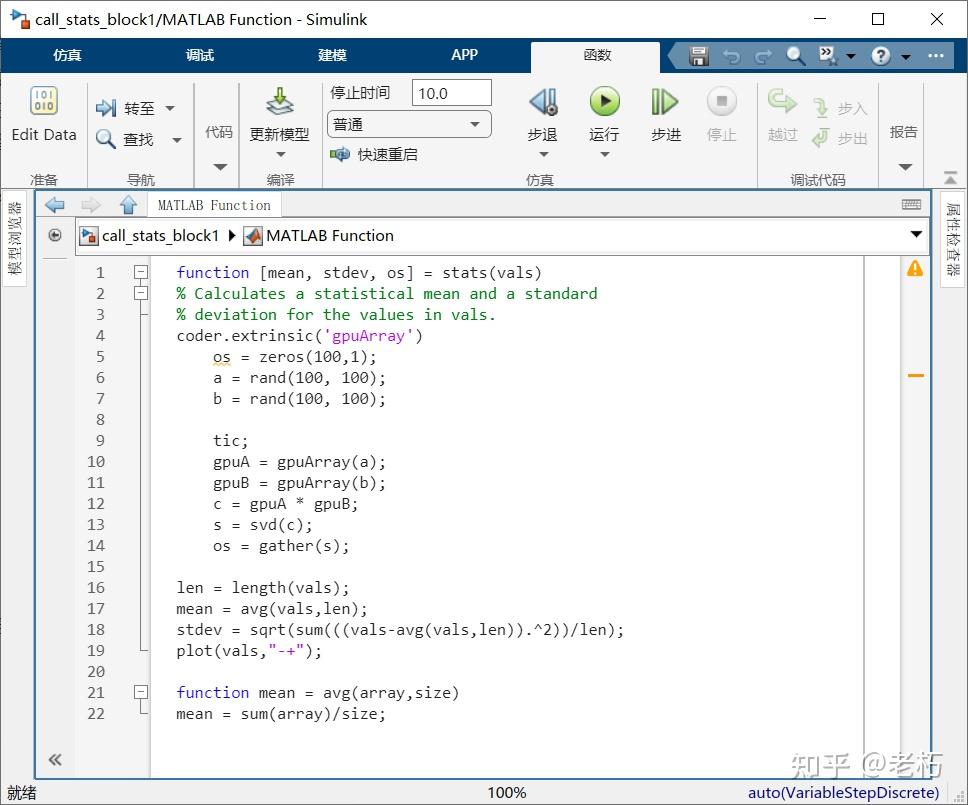Click the 步进 step forward icon
Image resolution: width=968 pixels, height=805 pixels.
pyautogui.click(x=665, y=102)
